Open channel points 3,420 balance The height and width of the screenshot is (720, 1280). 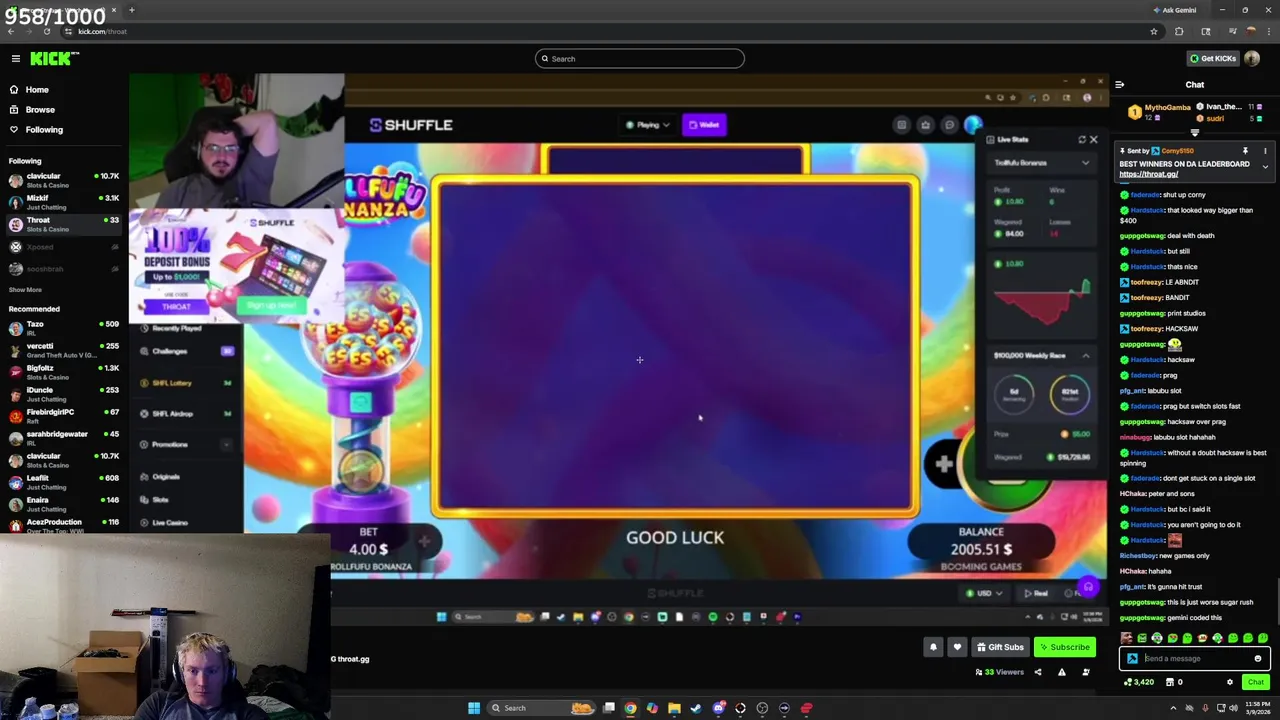1139,682
